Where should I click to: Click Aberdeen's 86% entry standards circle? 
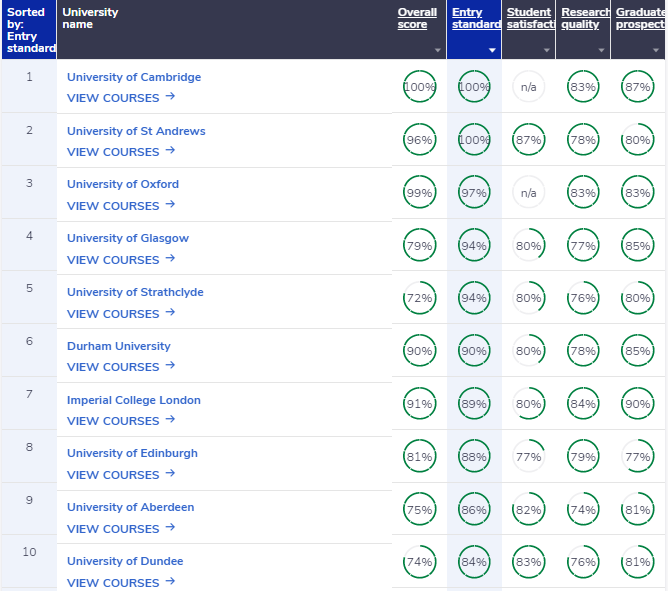[x=474, y=510]
